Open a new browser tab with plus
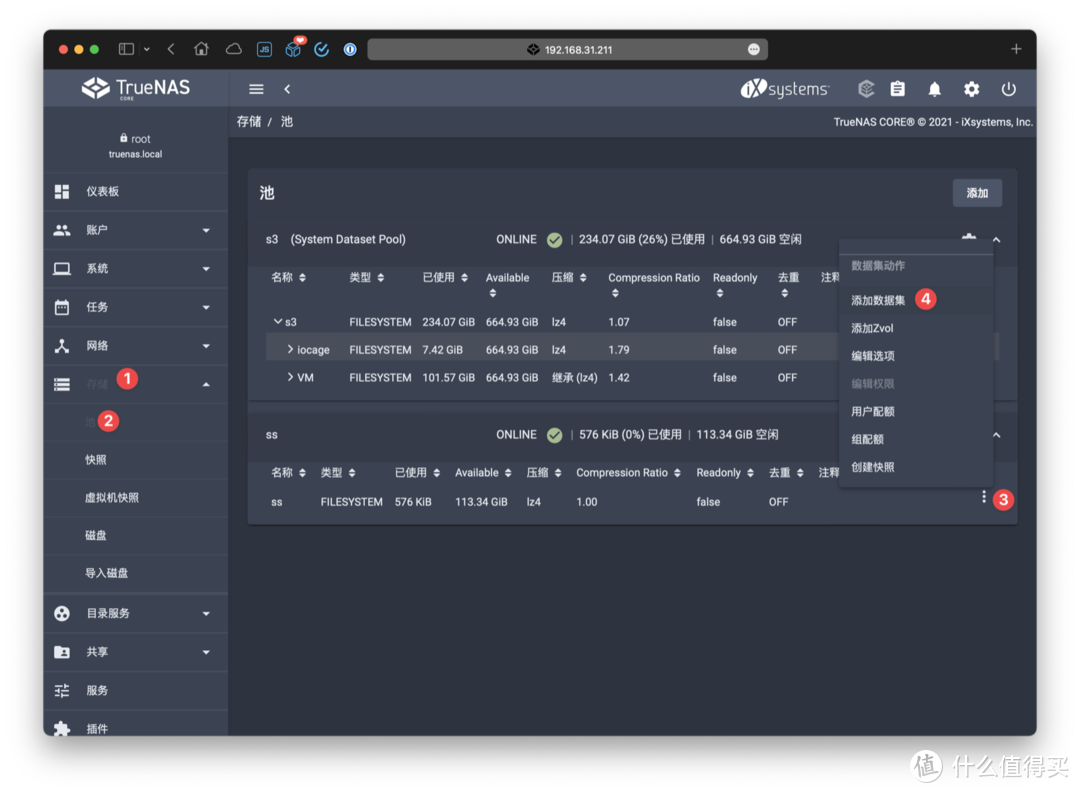This screenshot has width=1080, height=793. point(1016,49)
